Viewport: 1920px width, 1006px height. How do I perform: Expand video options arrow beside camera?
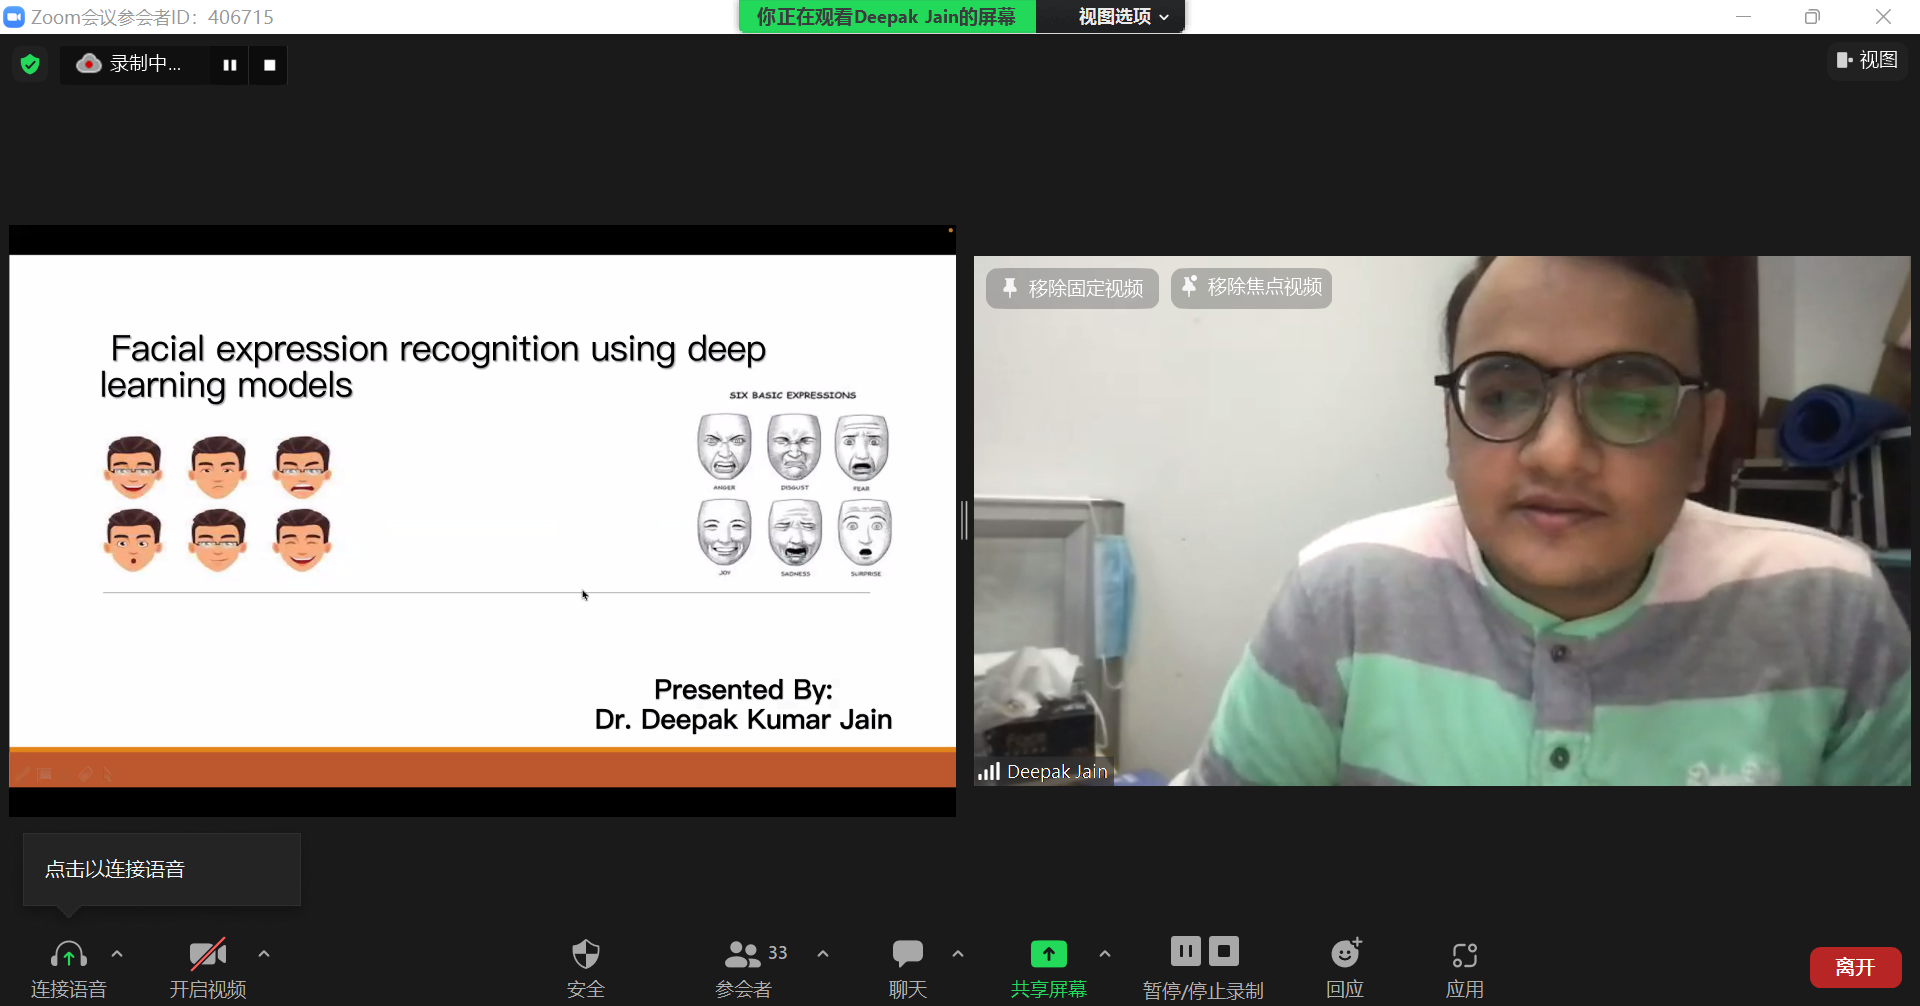pyautogui.click(x=264, y=954)
